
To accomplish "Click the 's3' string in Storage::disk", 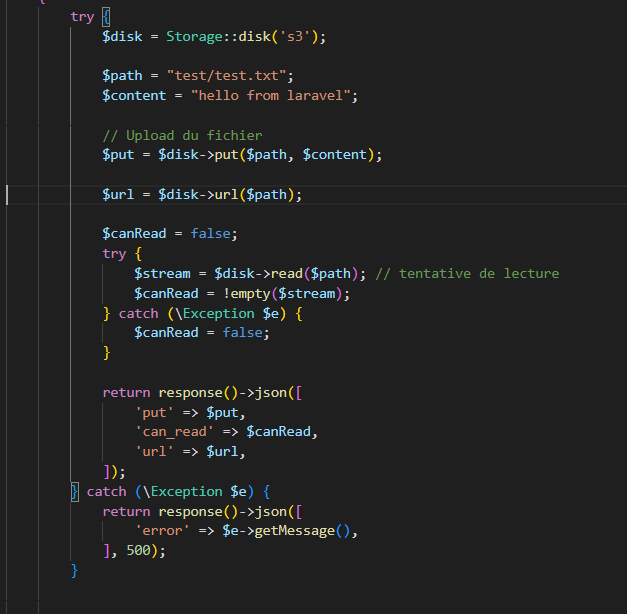I will pyautogui.click(x=297, y=36).
